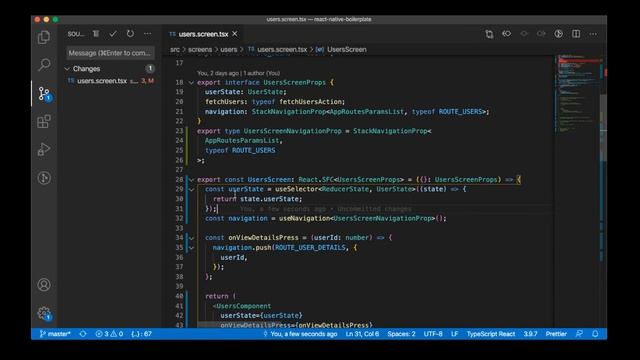Open the Accounts menu icon

point(44,284)
